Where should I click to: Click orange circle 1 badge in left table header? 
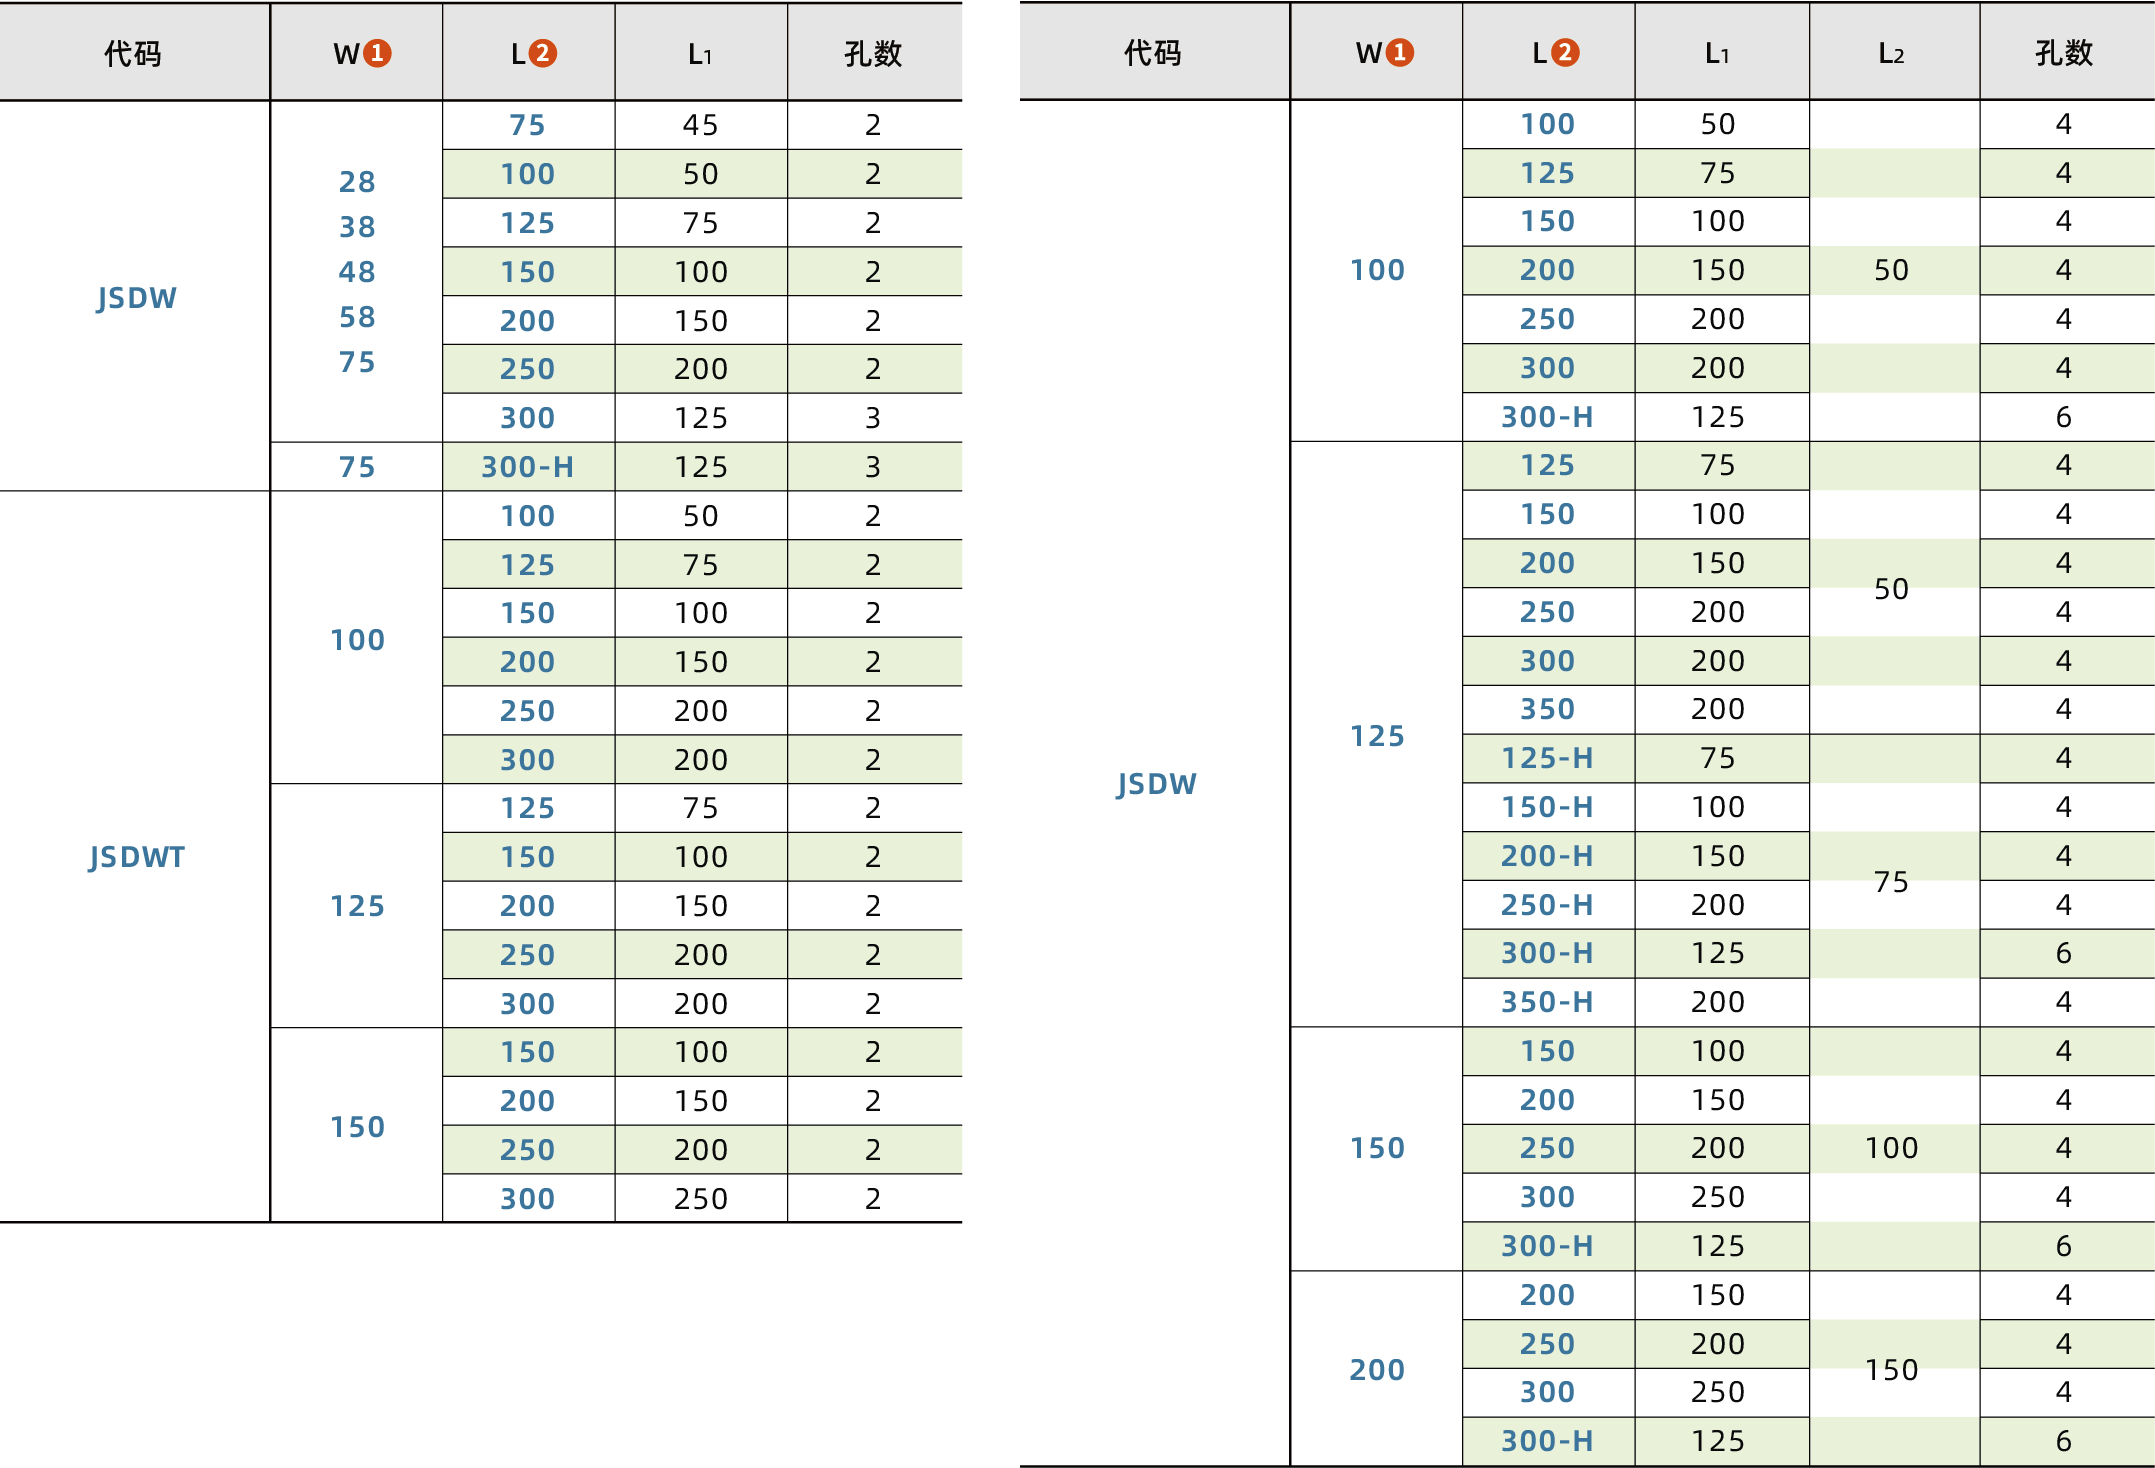(377, 53)
